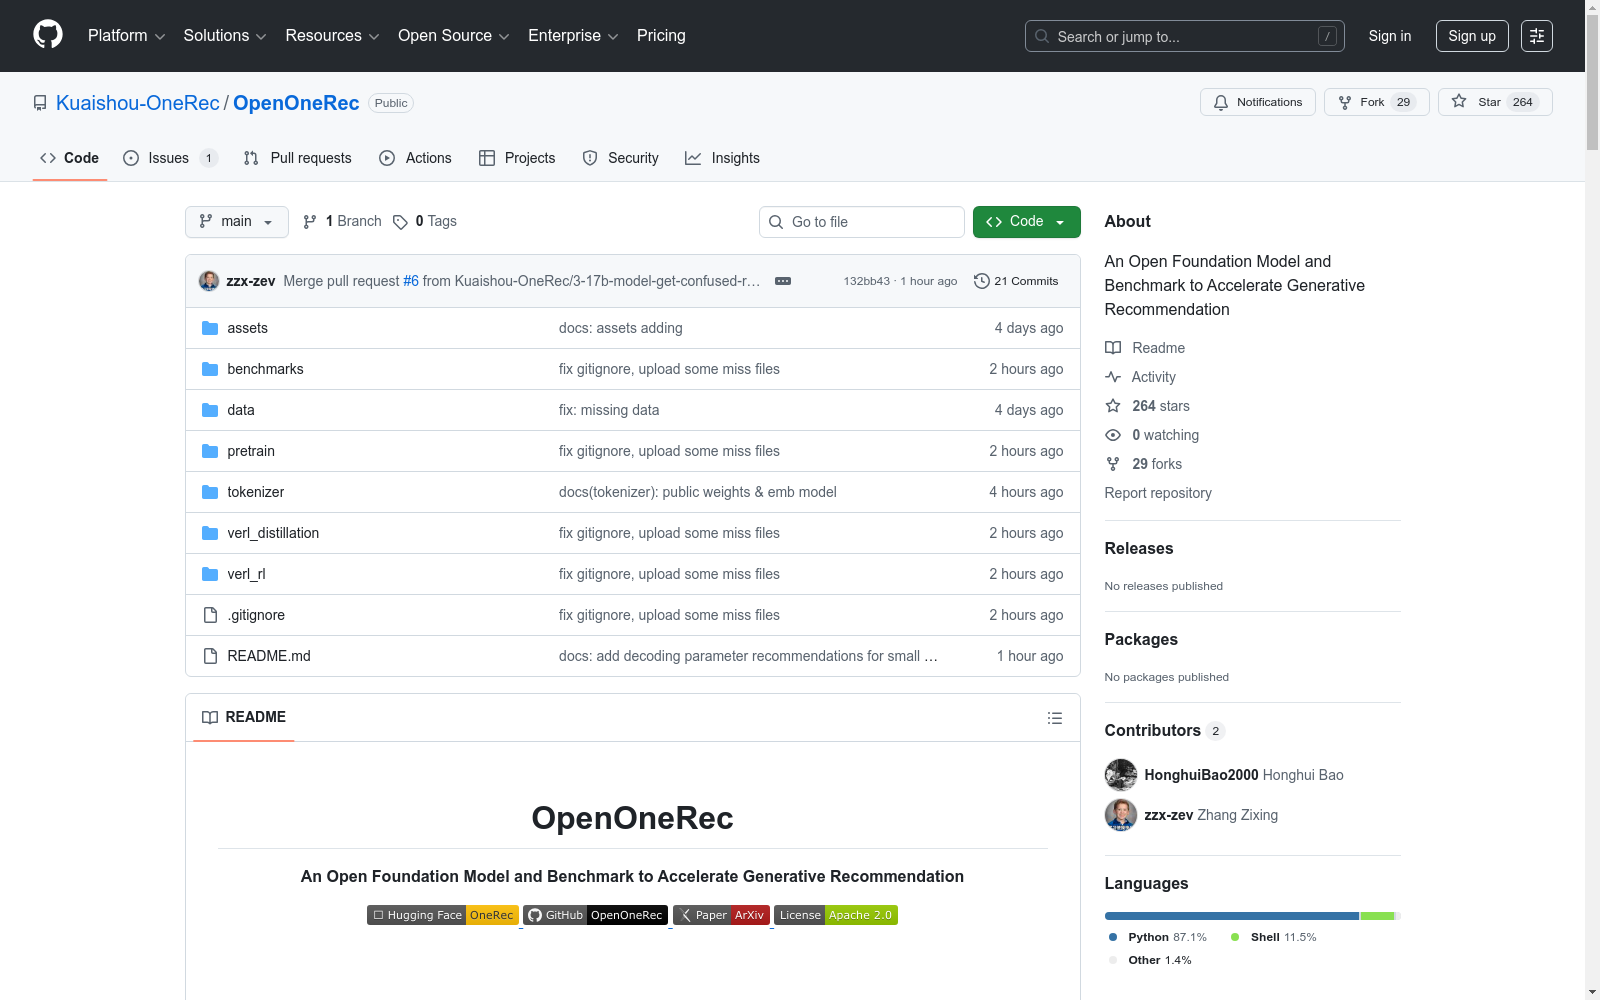
Task: Open the GitHub OpenOneRec badge
Action: 595,915
